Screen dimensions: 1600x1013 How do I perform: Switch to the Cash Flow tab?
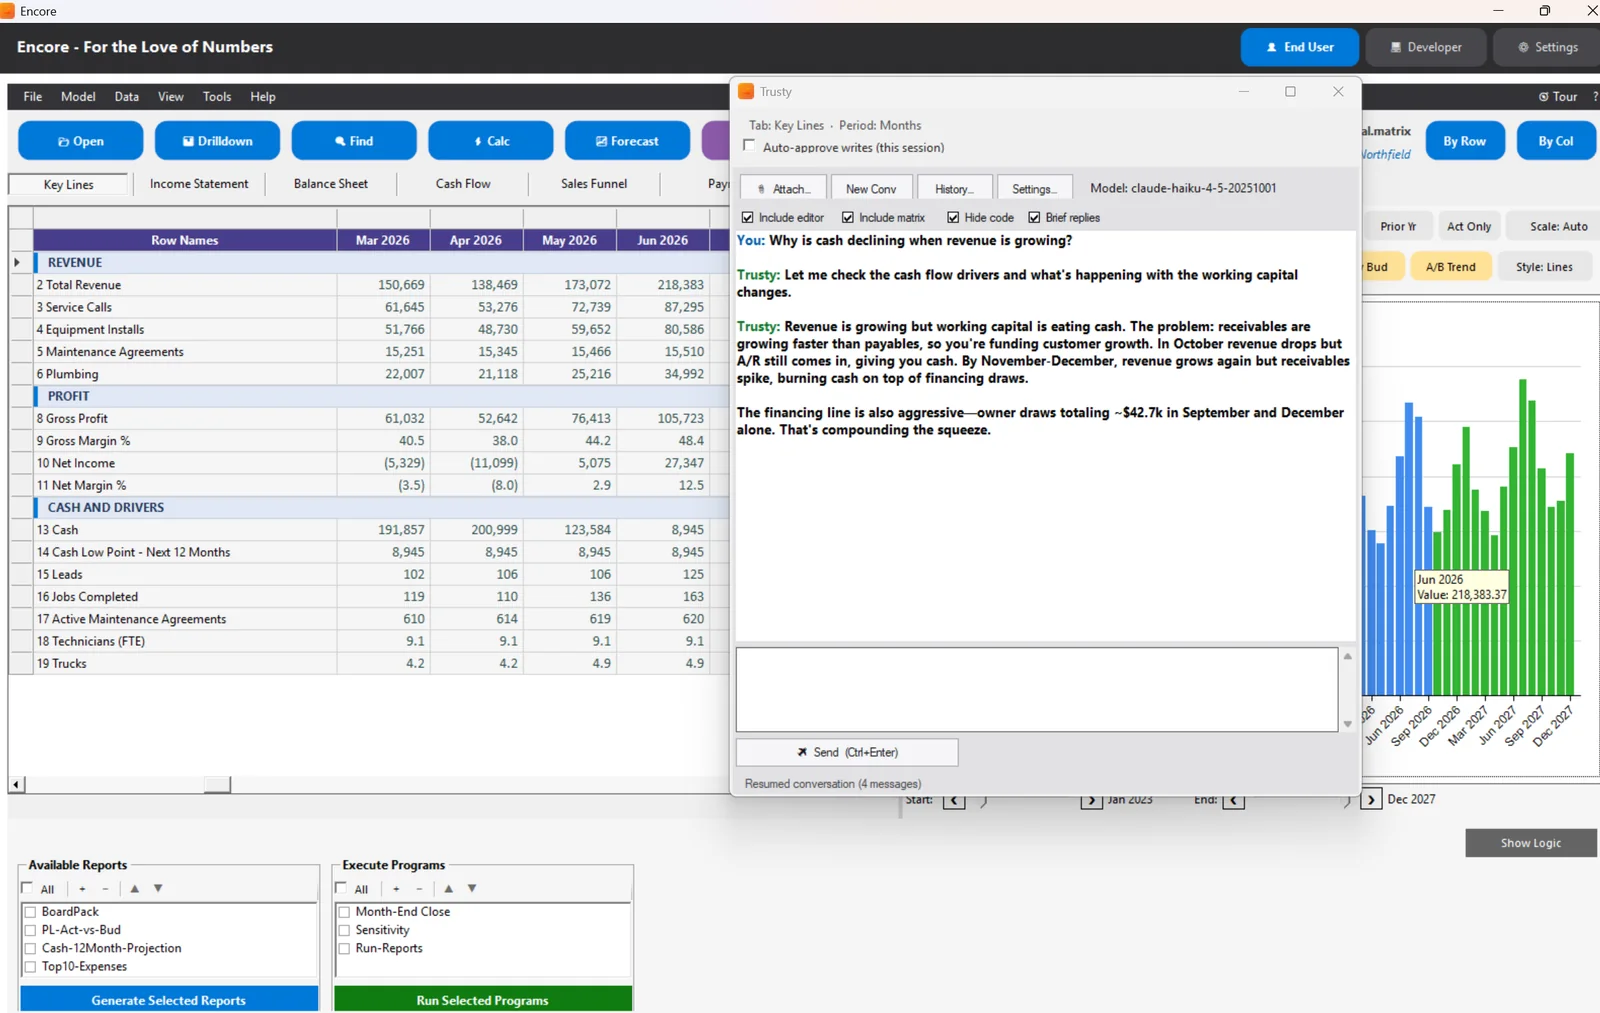coord(463,184)
